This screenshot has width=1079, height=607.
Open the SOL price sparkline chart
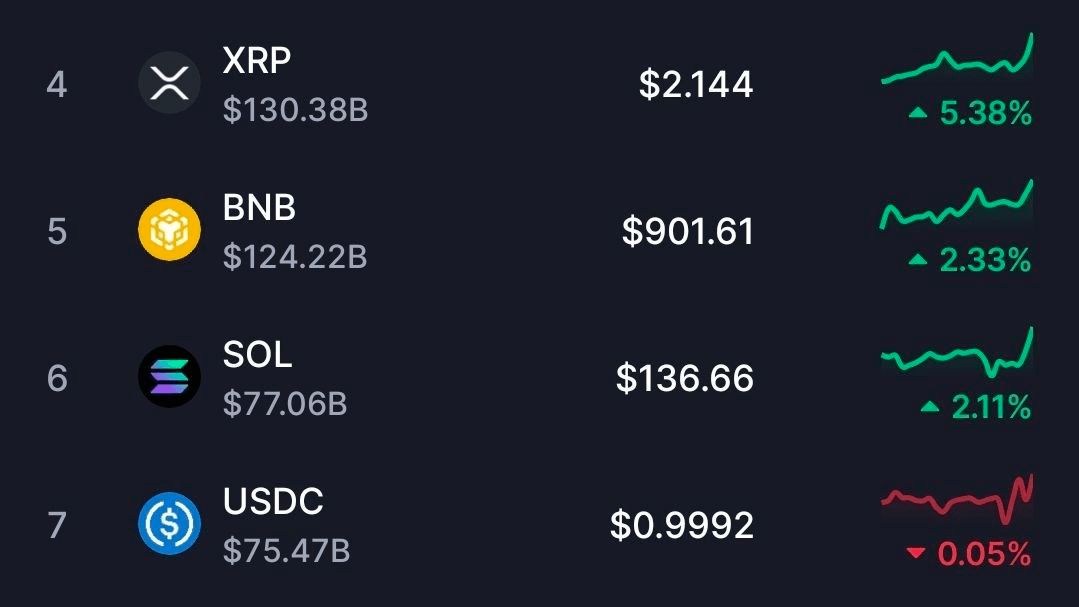coord(957,355)
